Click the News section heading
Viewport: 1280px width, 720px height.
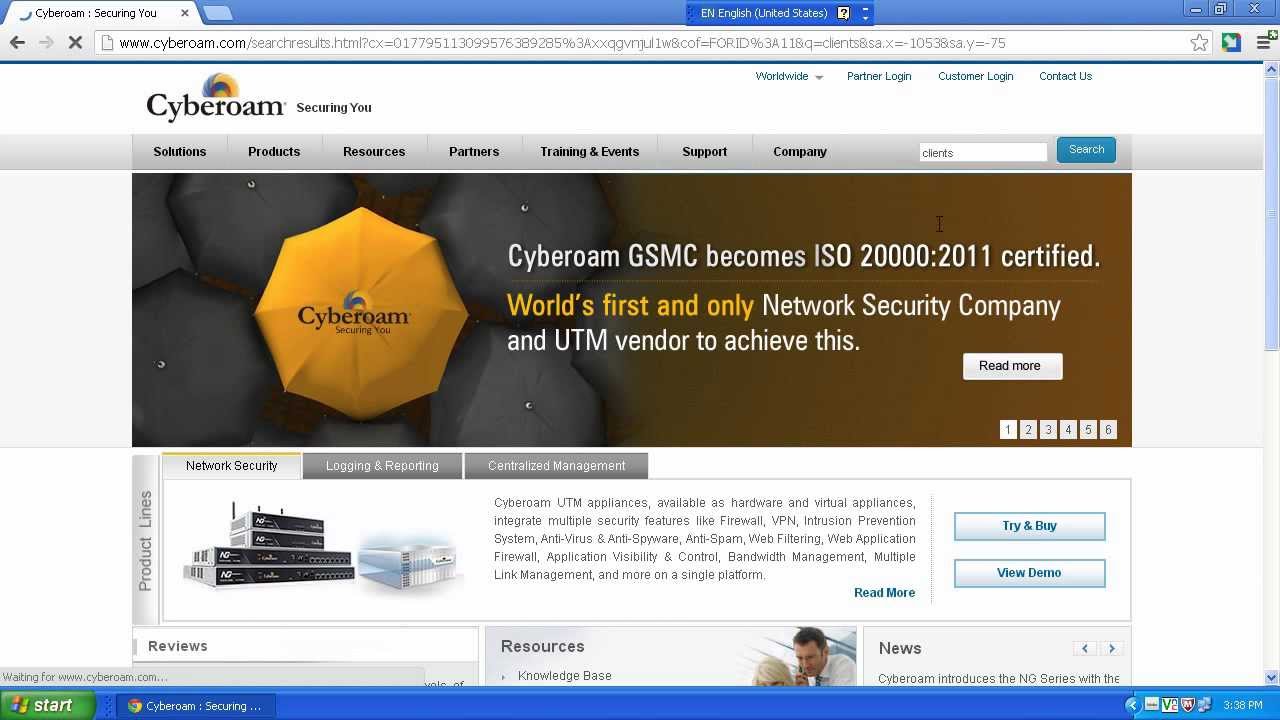[900, 648]
